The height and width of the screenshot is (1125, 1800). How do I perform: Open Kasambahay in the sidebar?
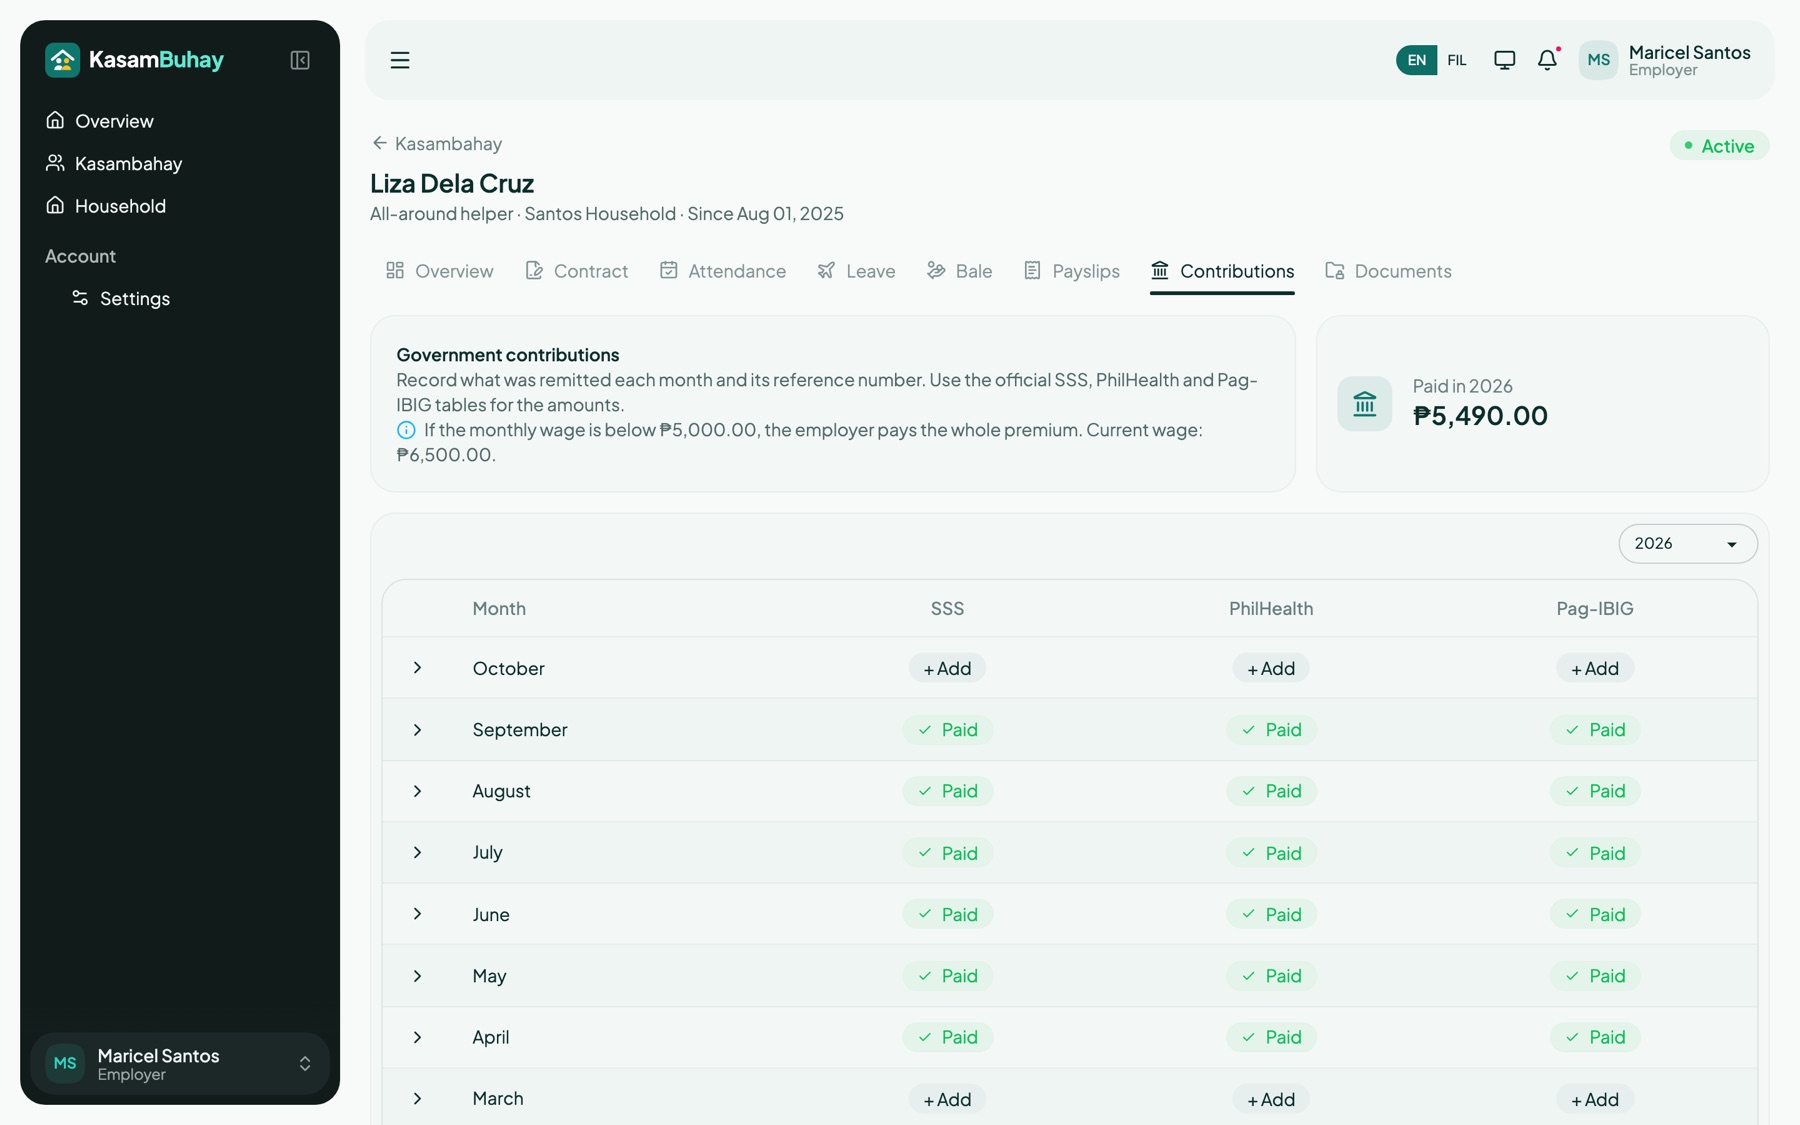click(114, 163)
